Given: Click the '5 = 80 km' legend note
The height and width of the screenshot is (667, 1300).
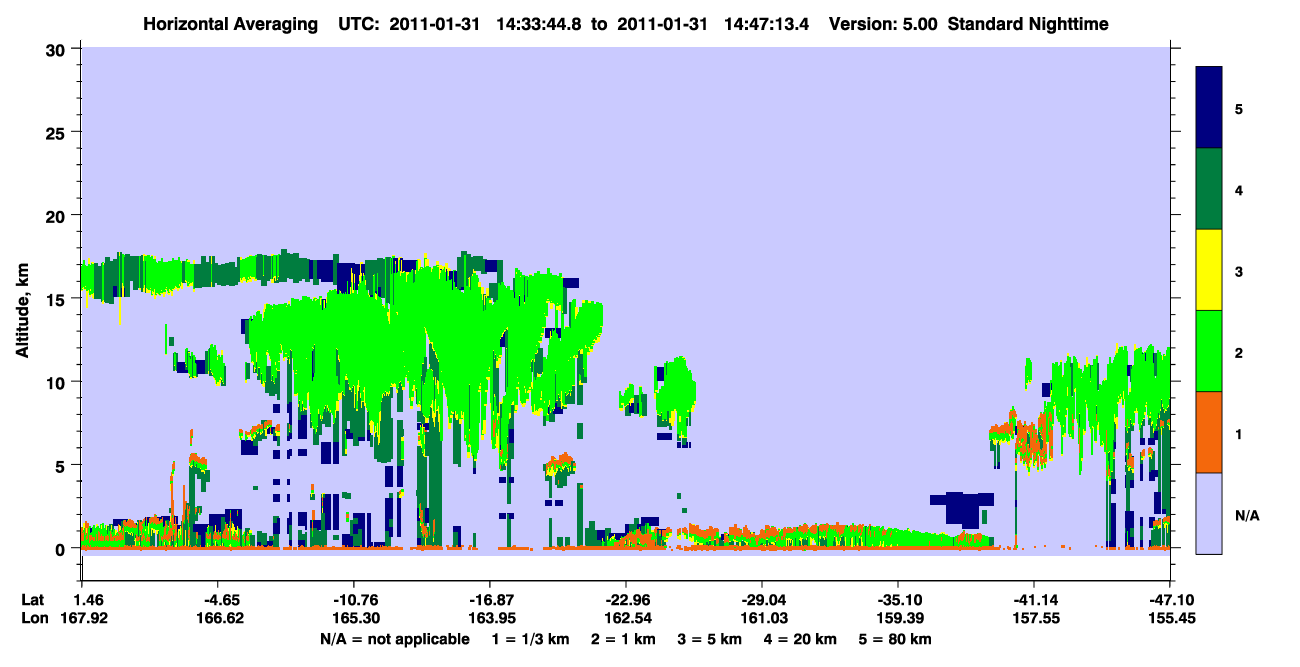Looking at the screenshot, I should (896, 639).
